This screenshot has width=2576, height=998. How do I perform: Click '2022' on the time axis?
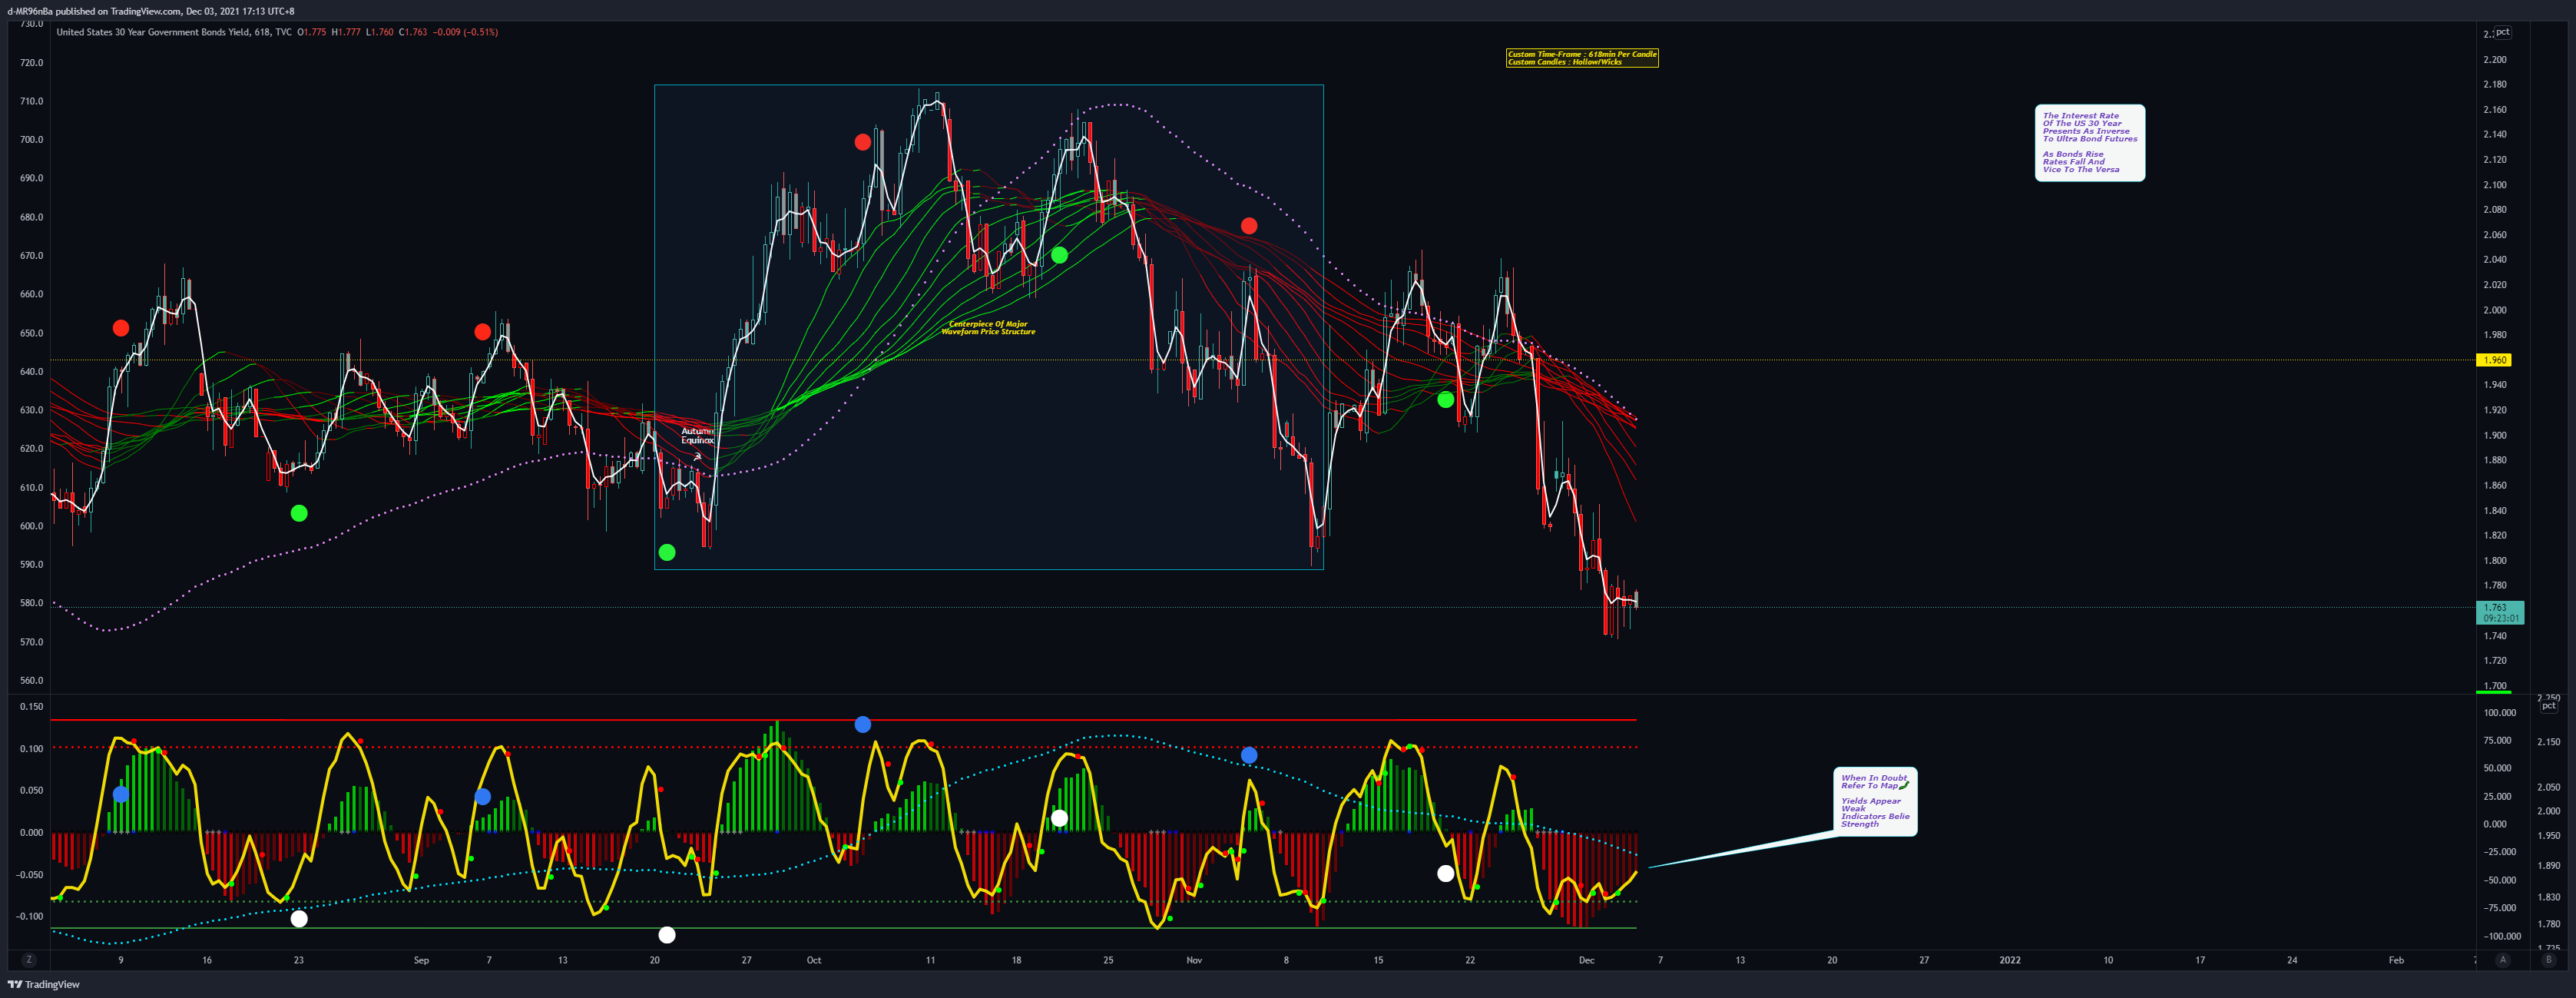[2010, 960]
